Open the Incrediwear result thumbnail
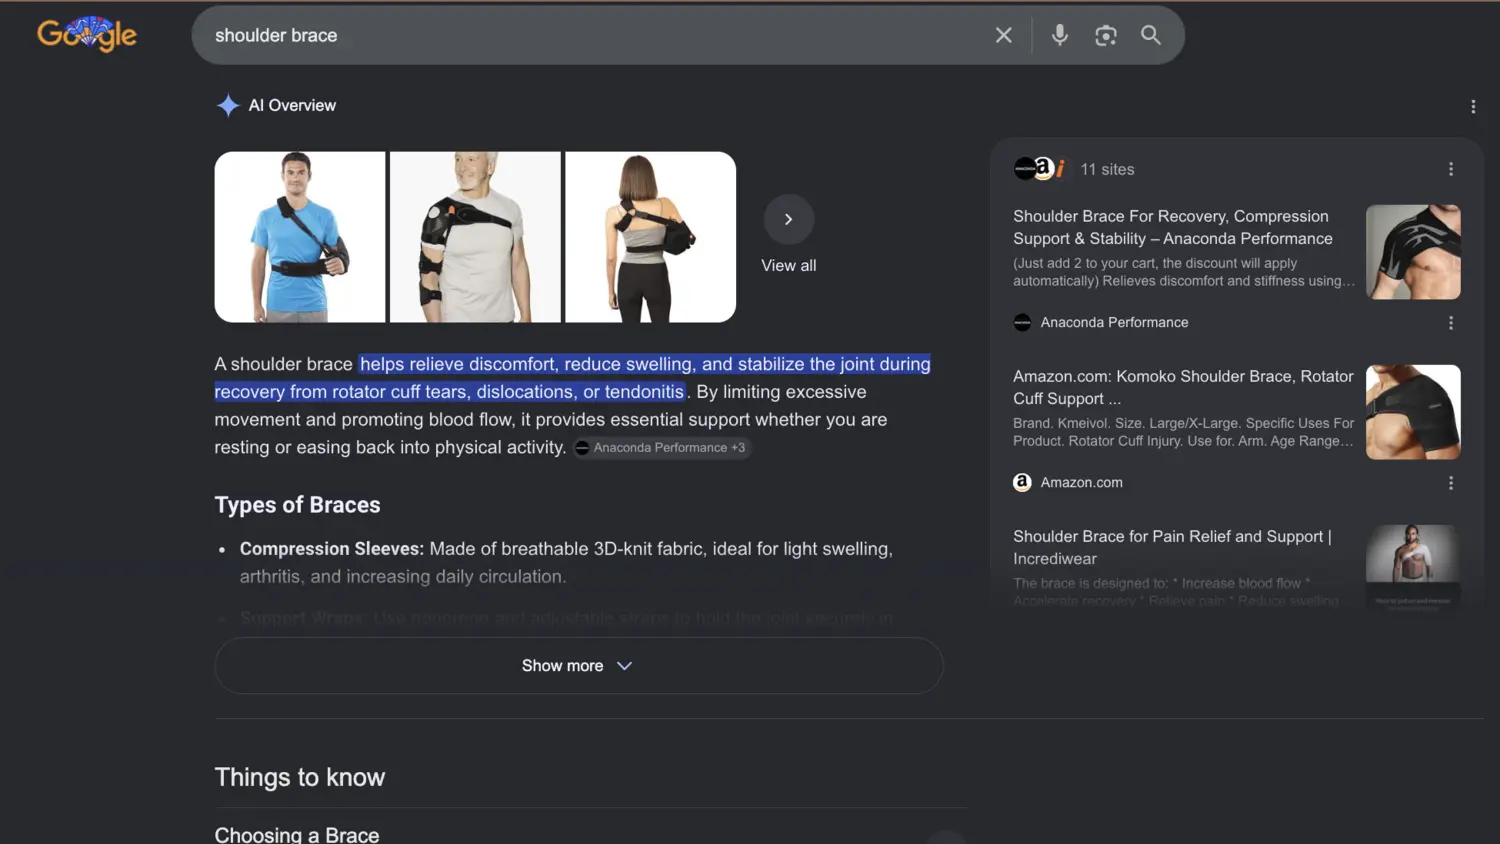1500x844 pixels. click(1413, 566)
